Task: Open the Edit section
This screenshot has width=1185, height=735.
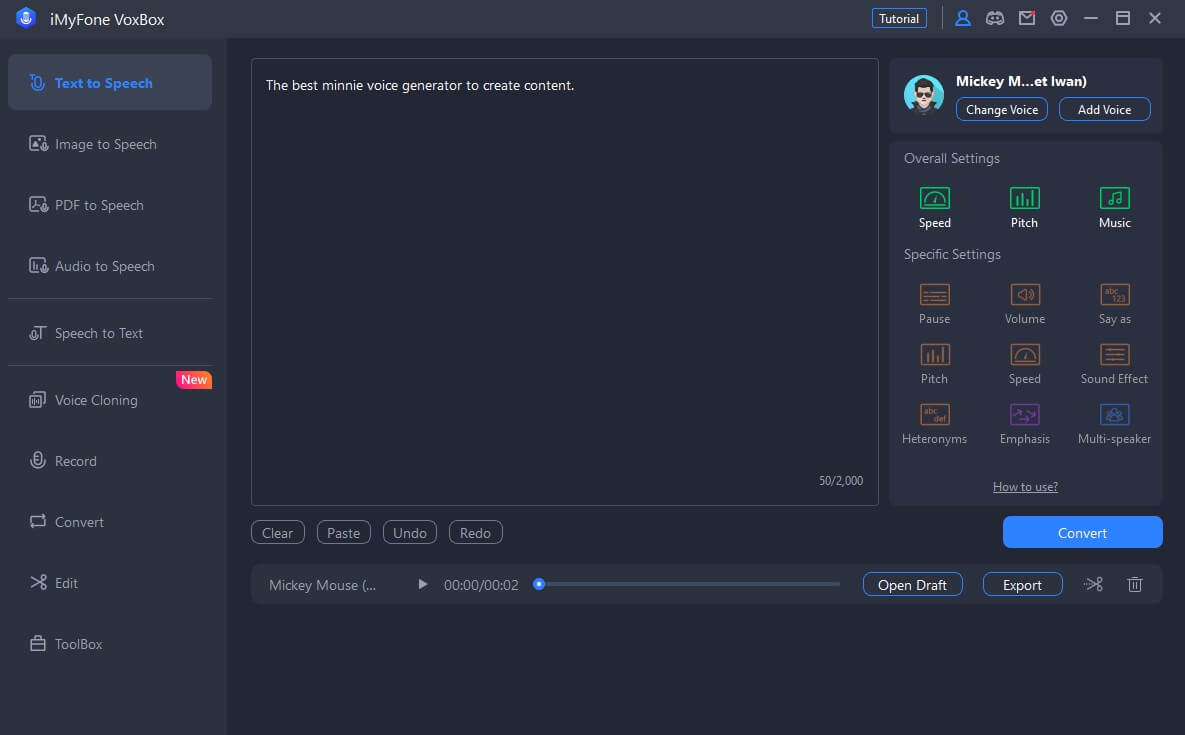Action: coord(110,583)
